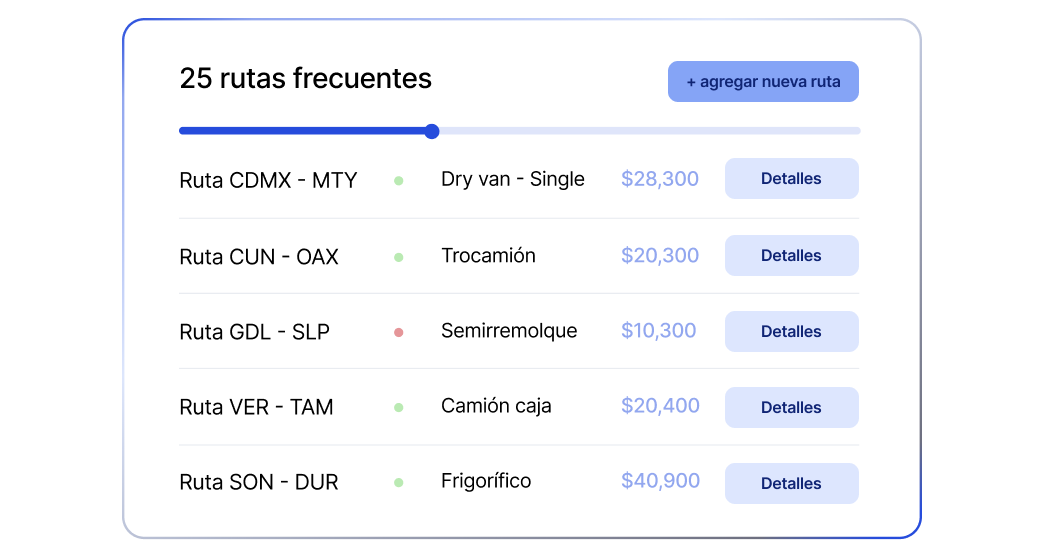
Task: Click the '+ agregar nueva ruta' button
Action: [763, 82]
